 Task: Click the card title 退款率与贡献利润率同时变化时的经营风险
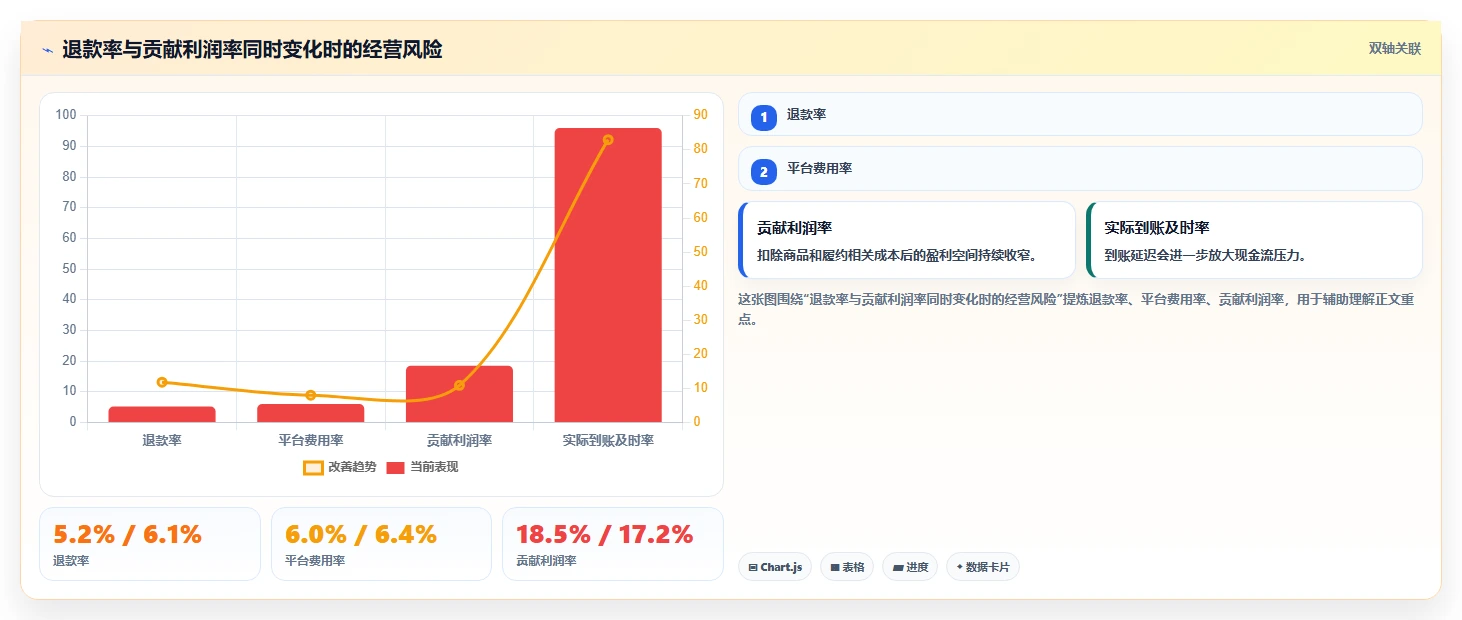(x=252, y=49)
